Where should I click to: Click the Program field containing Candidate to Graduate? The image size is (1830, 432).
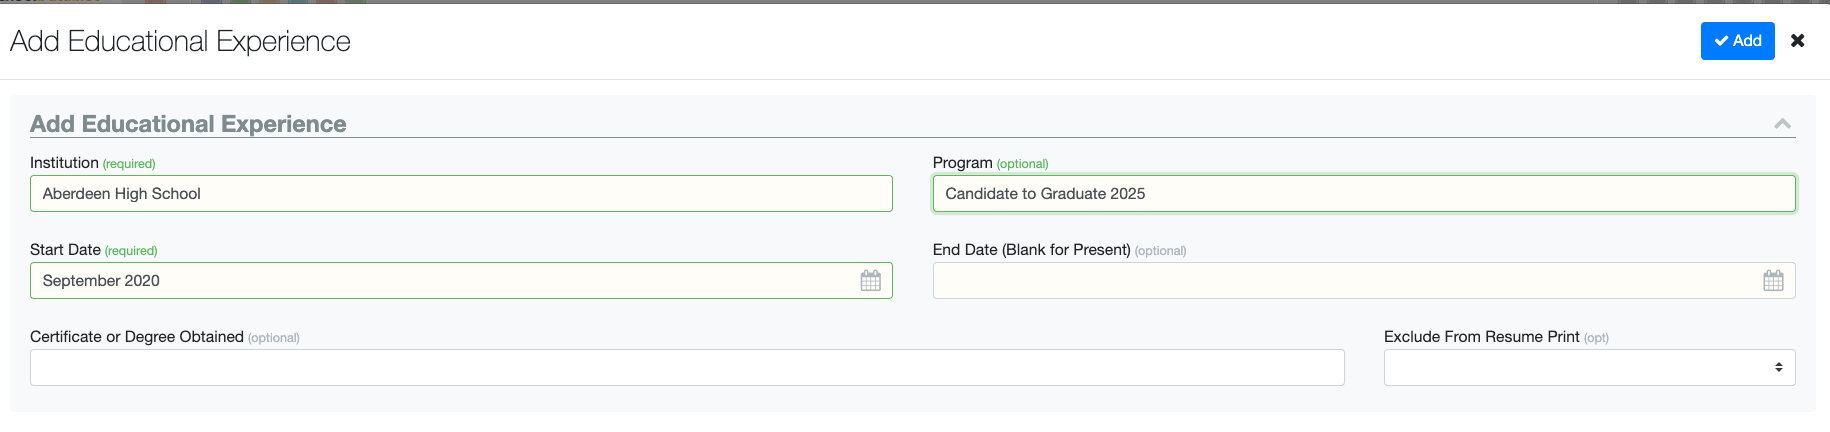coord(1364,194)
